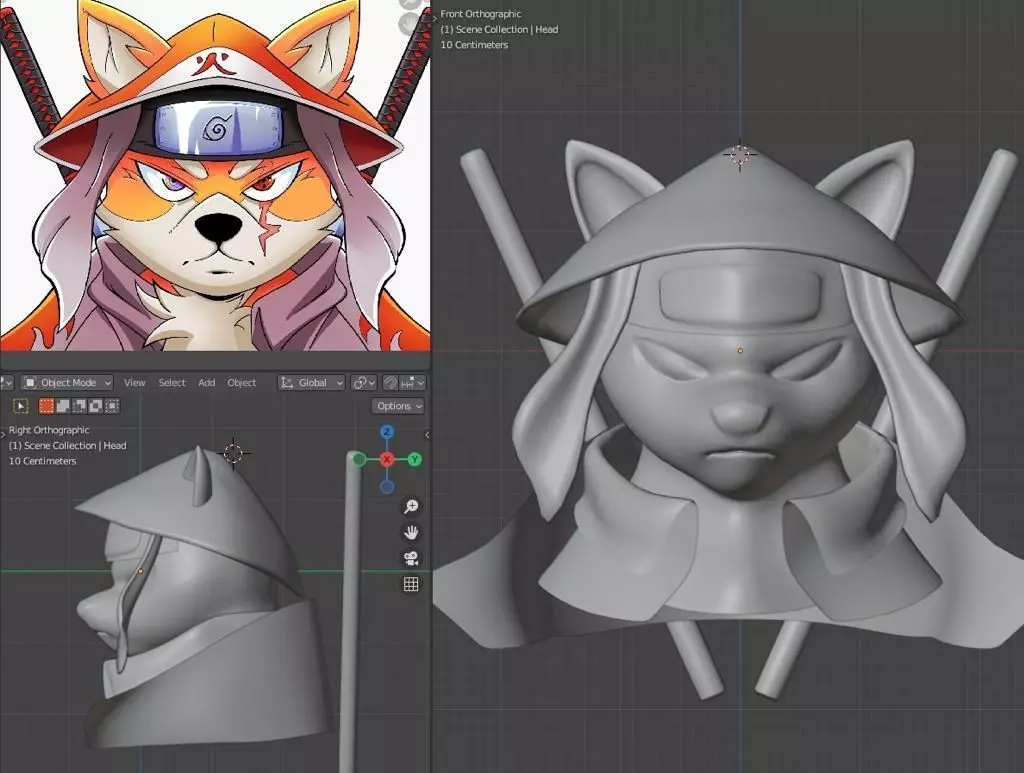Image resolution: width=1024 pixels, height=773 pixels.
Task: Click the negative Z axis gizmo circle
Action: (x=387, y=487)
